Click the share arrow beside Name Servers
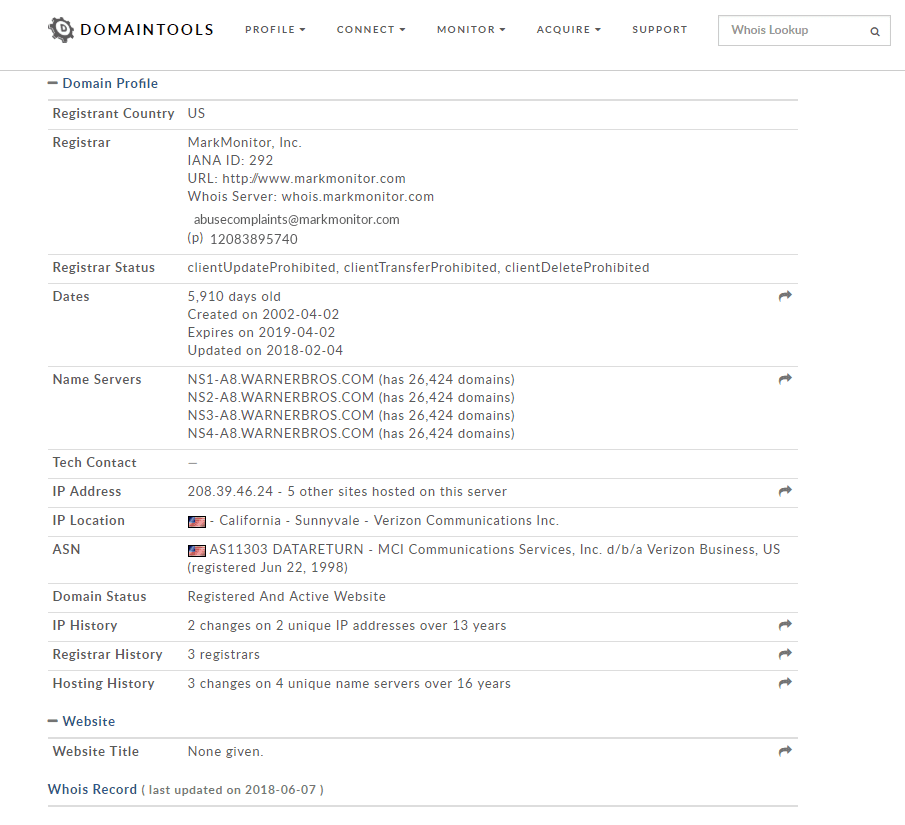 pyautogui.click(x=785, y=380)
